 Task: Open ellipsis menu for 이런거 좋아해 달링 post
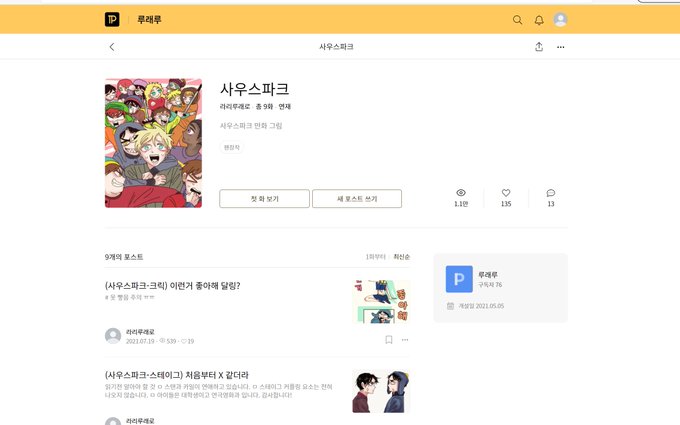pos(405,340)
